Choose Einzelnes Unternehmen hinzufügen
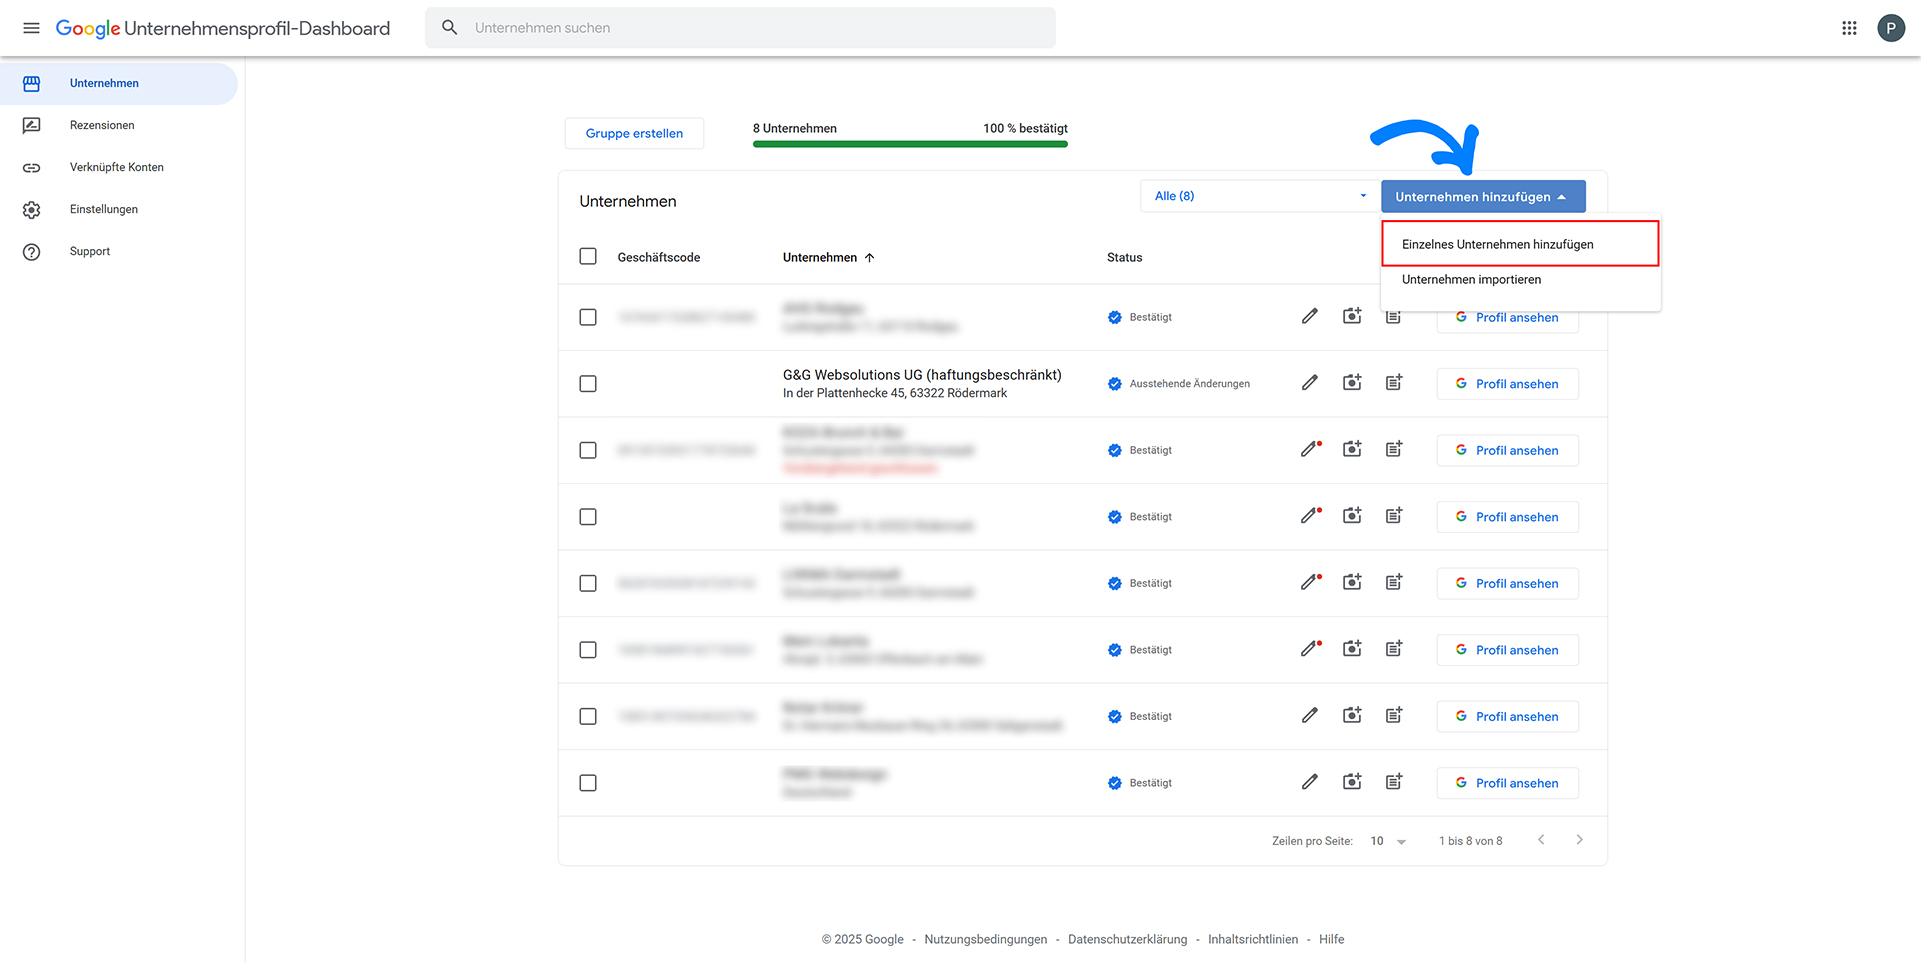1921x963 pixels. coord(1520,244)
